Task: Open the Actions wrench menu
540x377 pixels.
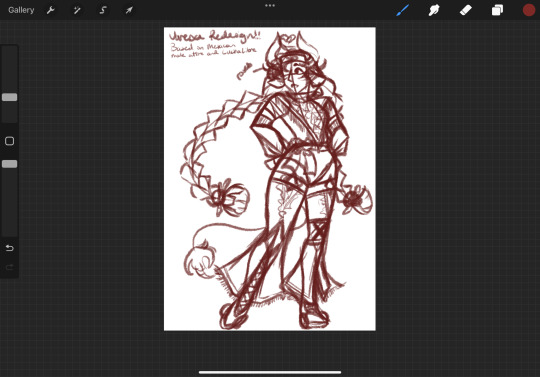Action: [51, 10]
